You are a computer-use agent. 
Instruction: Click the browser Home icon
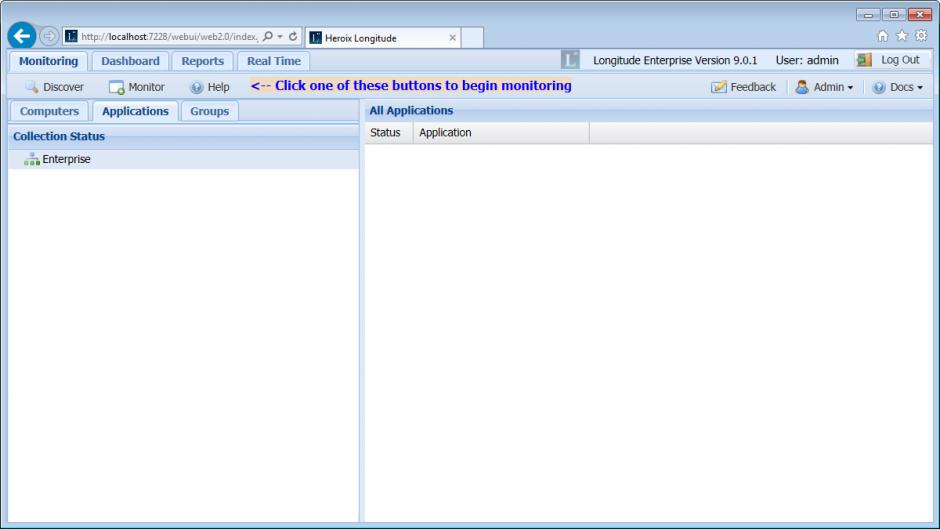pos(882,36)
